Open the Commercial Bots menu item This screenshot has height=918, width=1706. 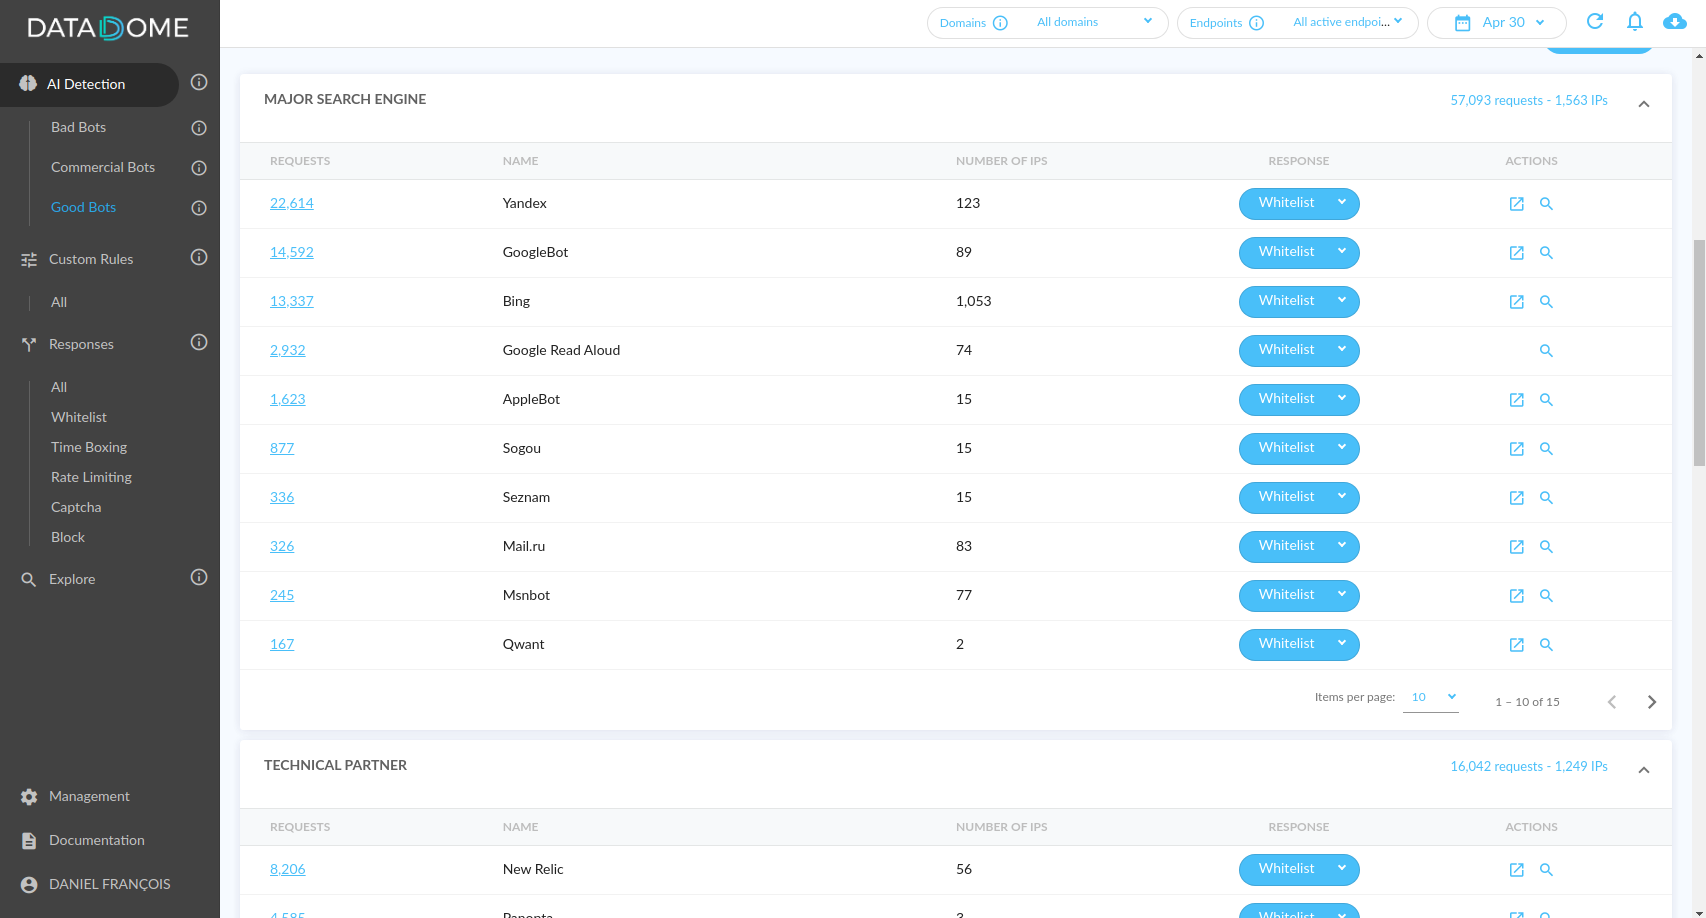point(103,167)
